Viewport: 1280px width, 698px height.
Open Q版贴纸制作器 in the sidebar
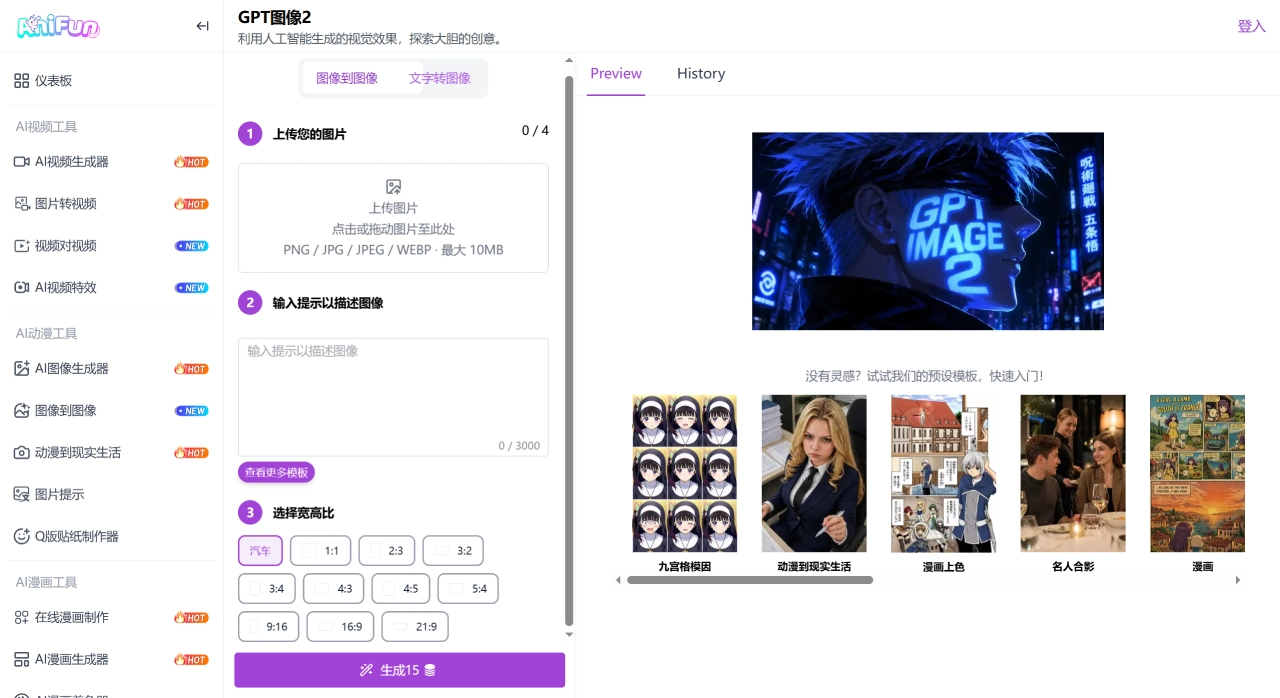coord(111,537)
